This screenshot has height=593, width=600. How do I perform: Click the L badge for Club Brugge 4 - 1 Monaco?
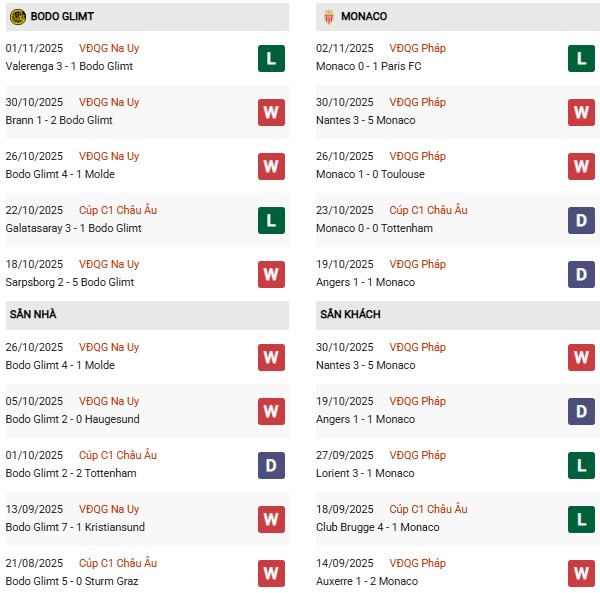582,519
